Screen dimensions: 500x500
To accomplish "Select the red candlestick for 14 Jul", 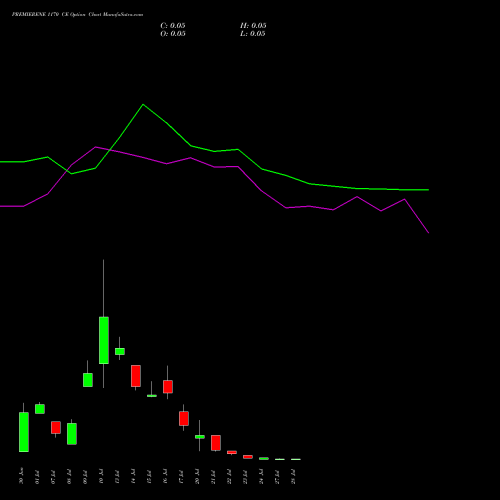I will click(136, 376).
